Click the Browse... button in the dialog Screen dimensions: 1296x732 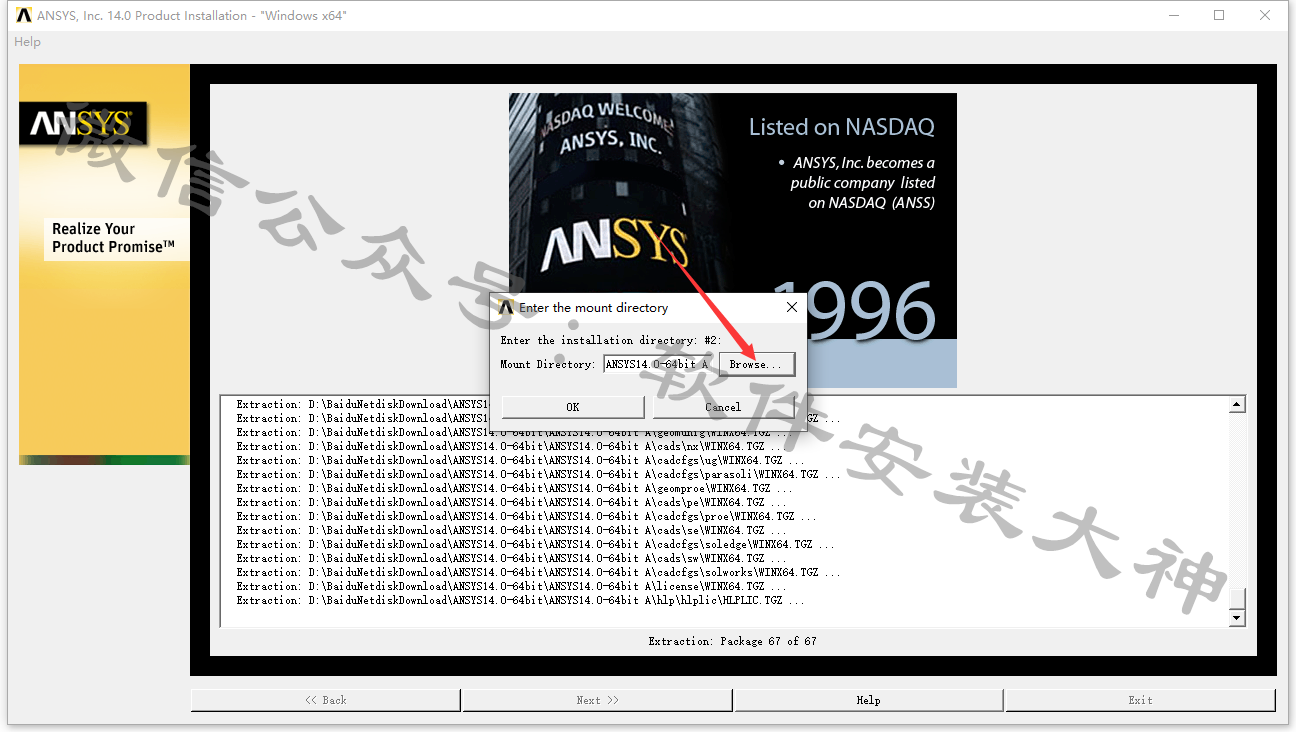[x=756, y=364]
